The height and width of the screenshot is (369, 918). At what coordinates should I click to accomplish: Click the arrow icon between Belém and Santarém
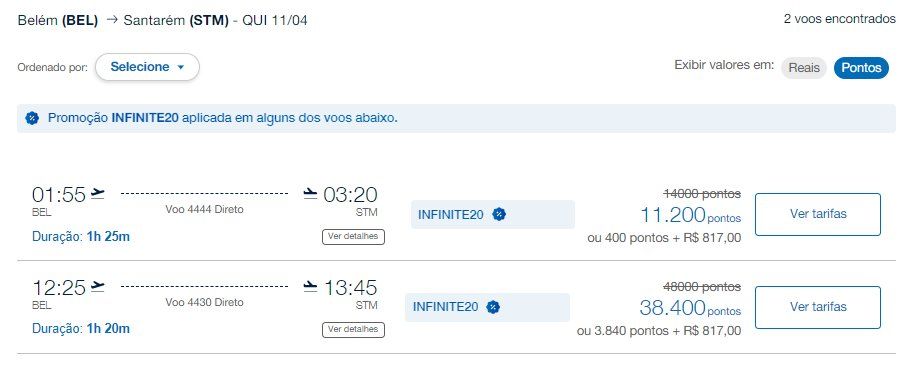coord(111,20)
